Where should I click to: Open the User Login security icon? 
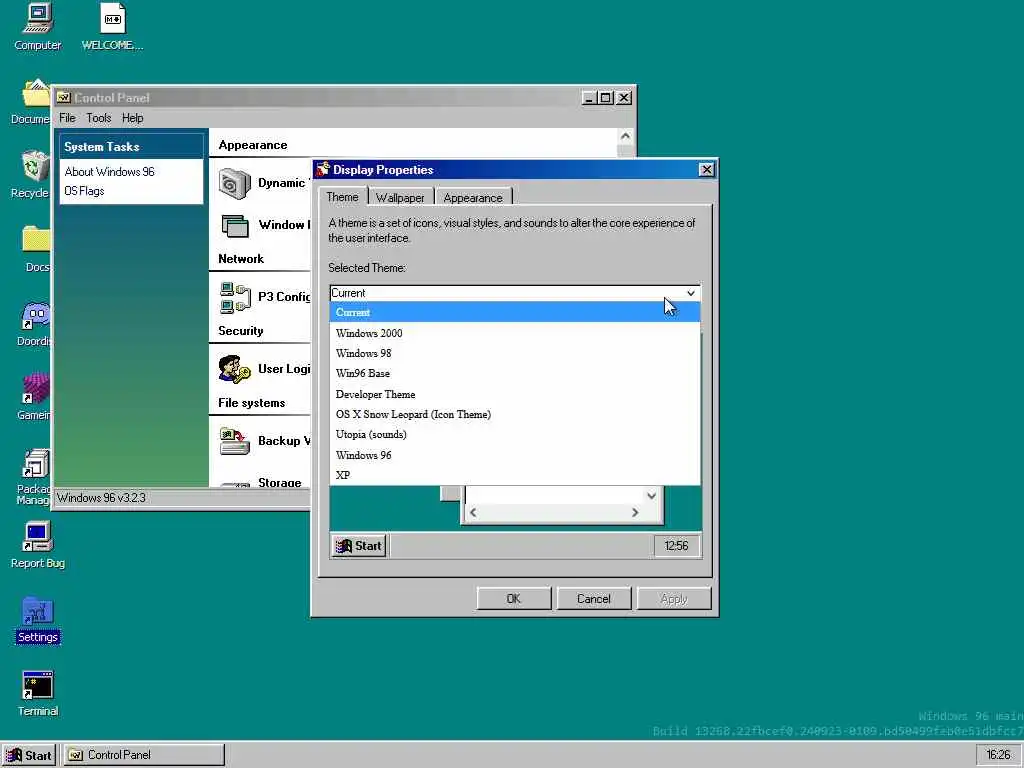pyautogui.click(x=234, y=369)
